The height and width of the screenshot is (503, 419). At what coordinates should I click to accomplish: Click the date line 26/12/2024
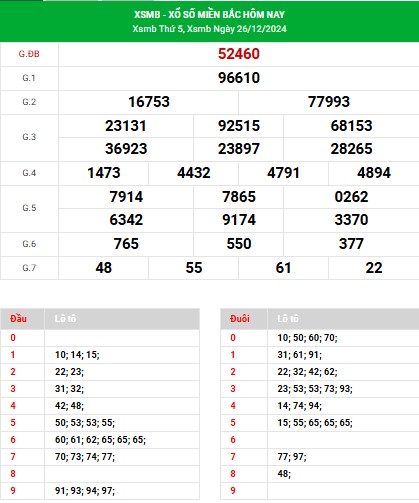coord(209,29)
